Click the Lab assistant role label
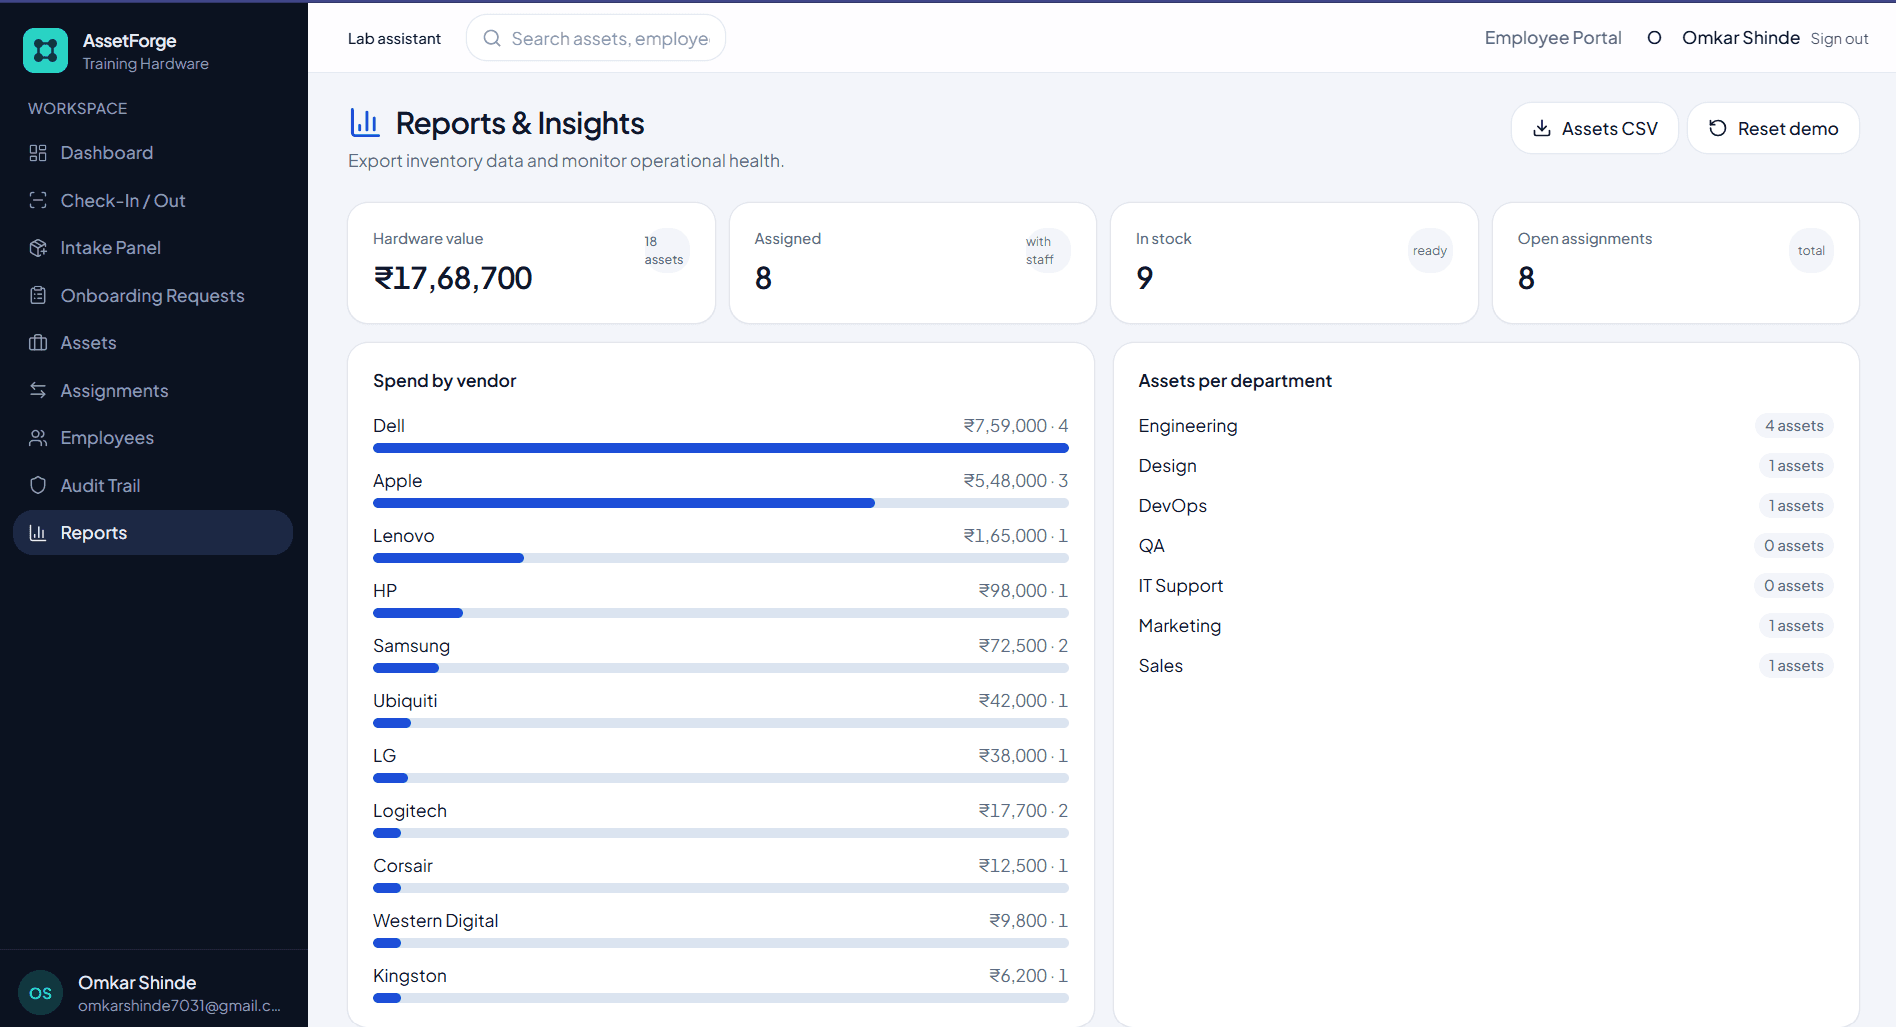This screenshot has height=1027, width=1896. tap(394, 39)
